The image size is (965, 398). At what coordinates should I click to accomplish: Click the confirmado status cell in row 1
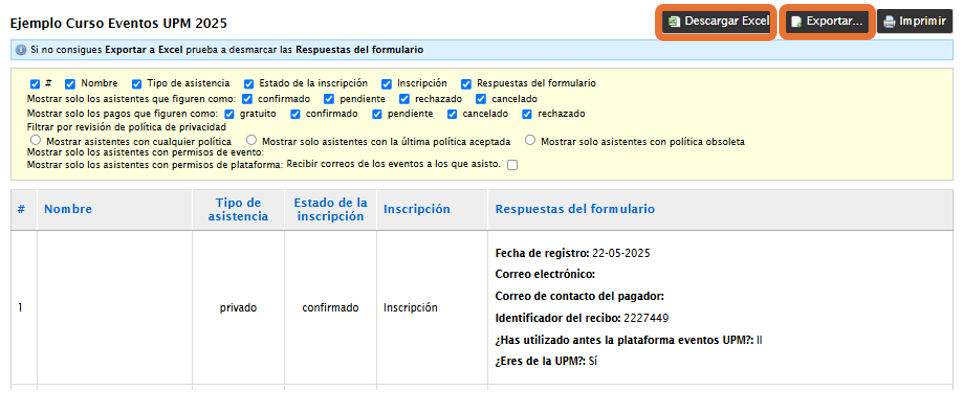pos(330,308)
